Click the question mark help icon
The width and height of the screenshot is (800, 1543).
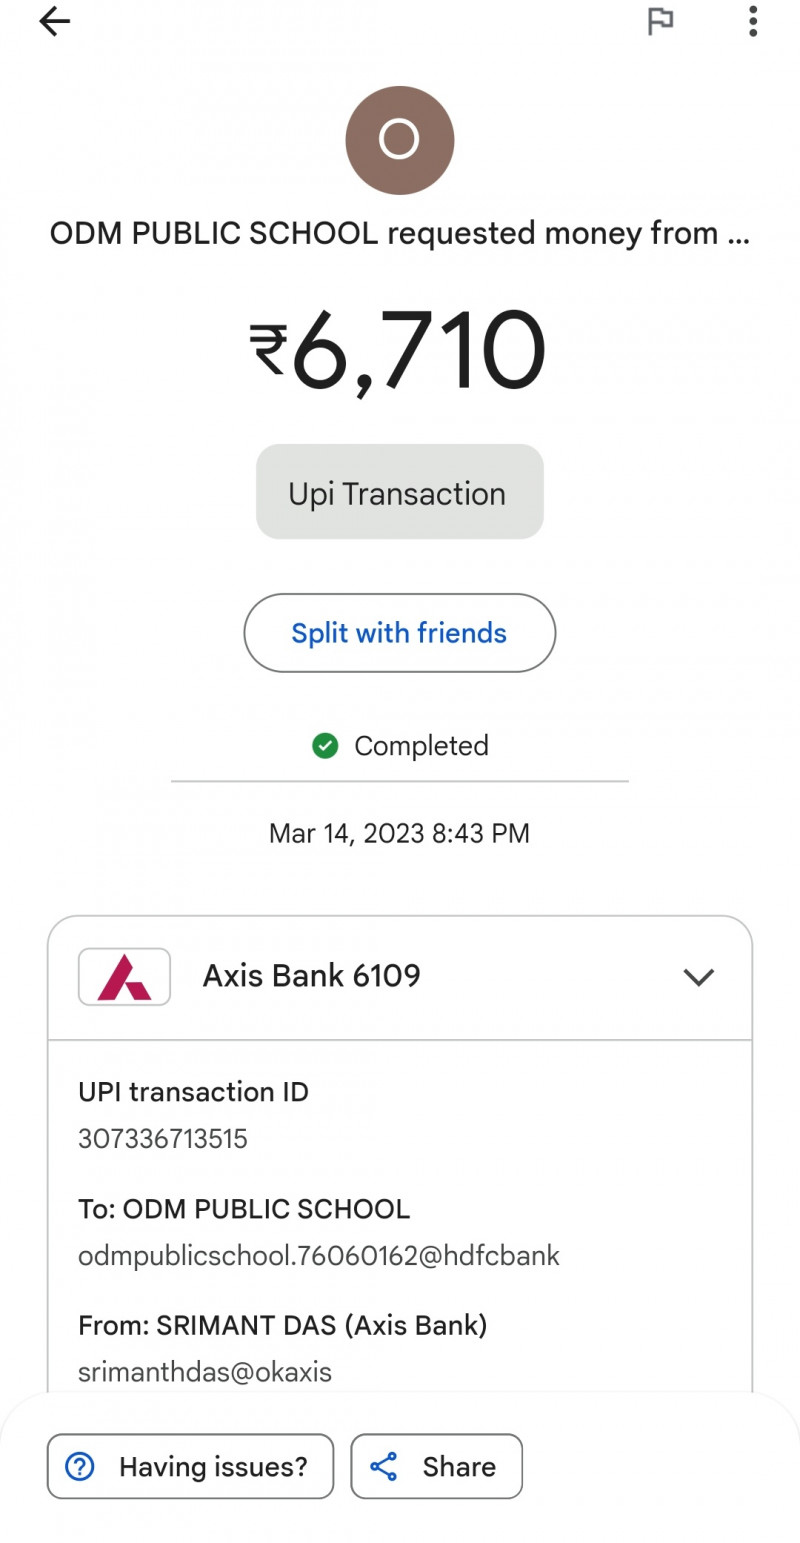pyautogui.click(x=79, y=1467)
